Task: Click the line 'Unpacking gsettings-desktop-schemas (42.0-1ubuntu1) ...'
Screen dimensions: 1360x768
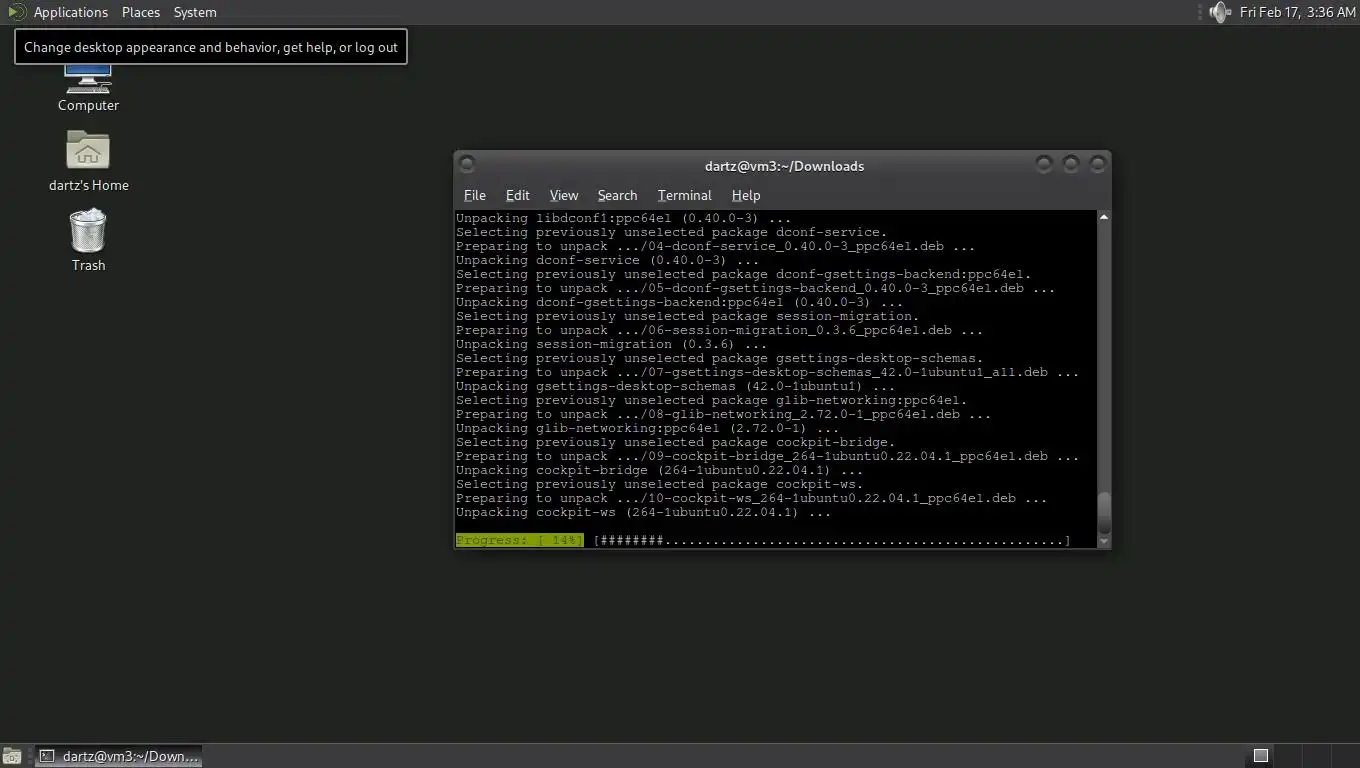Action: (x=676, y=386)
